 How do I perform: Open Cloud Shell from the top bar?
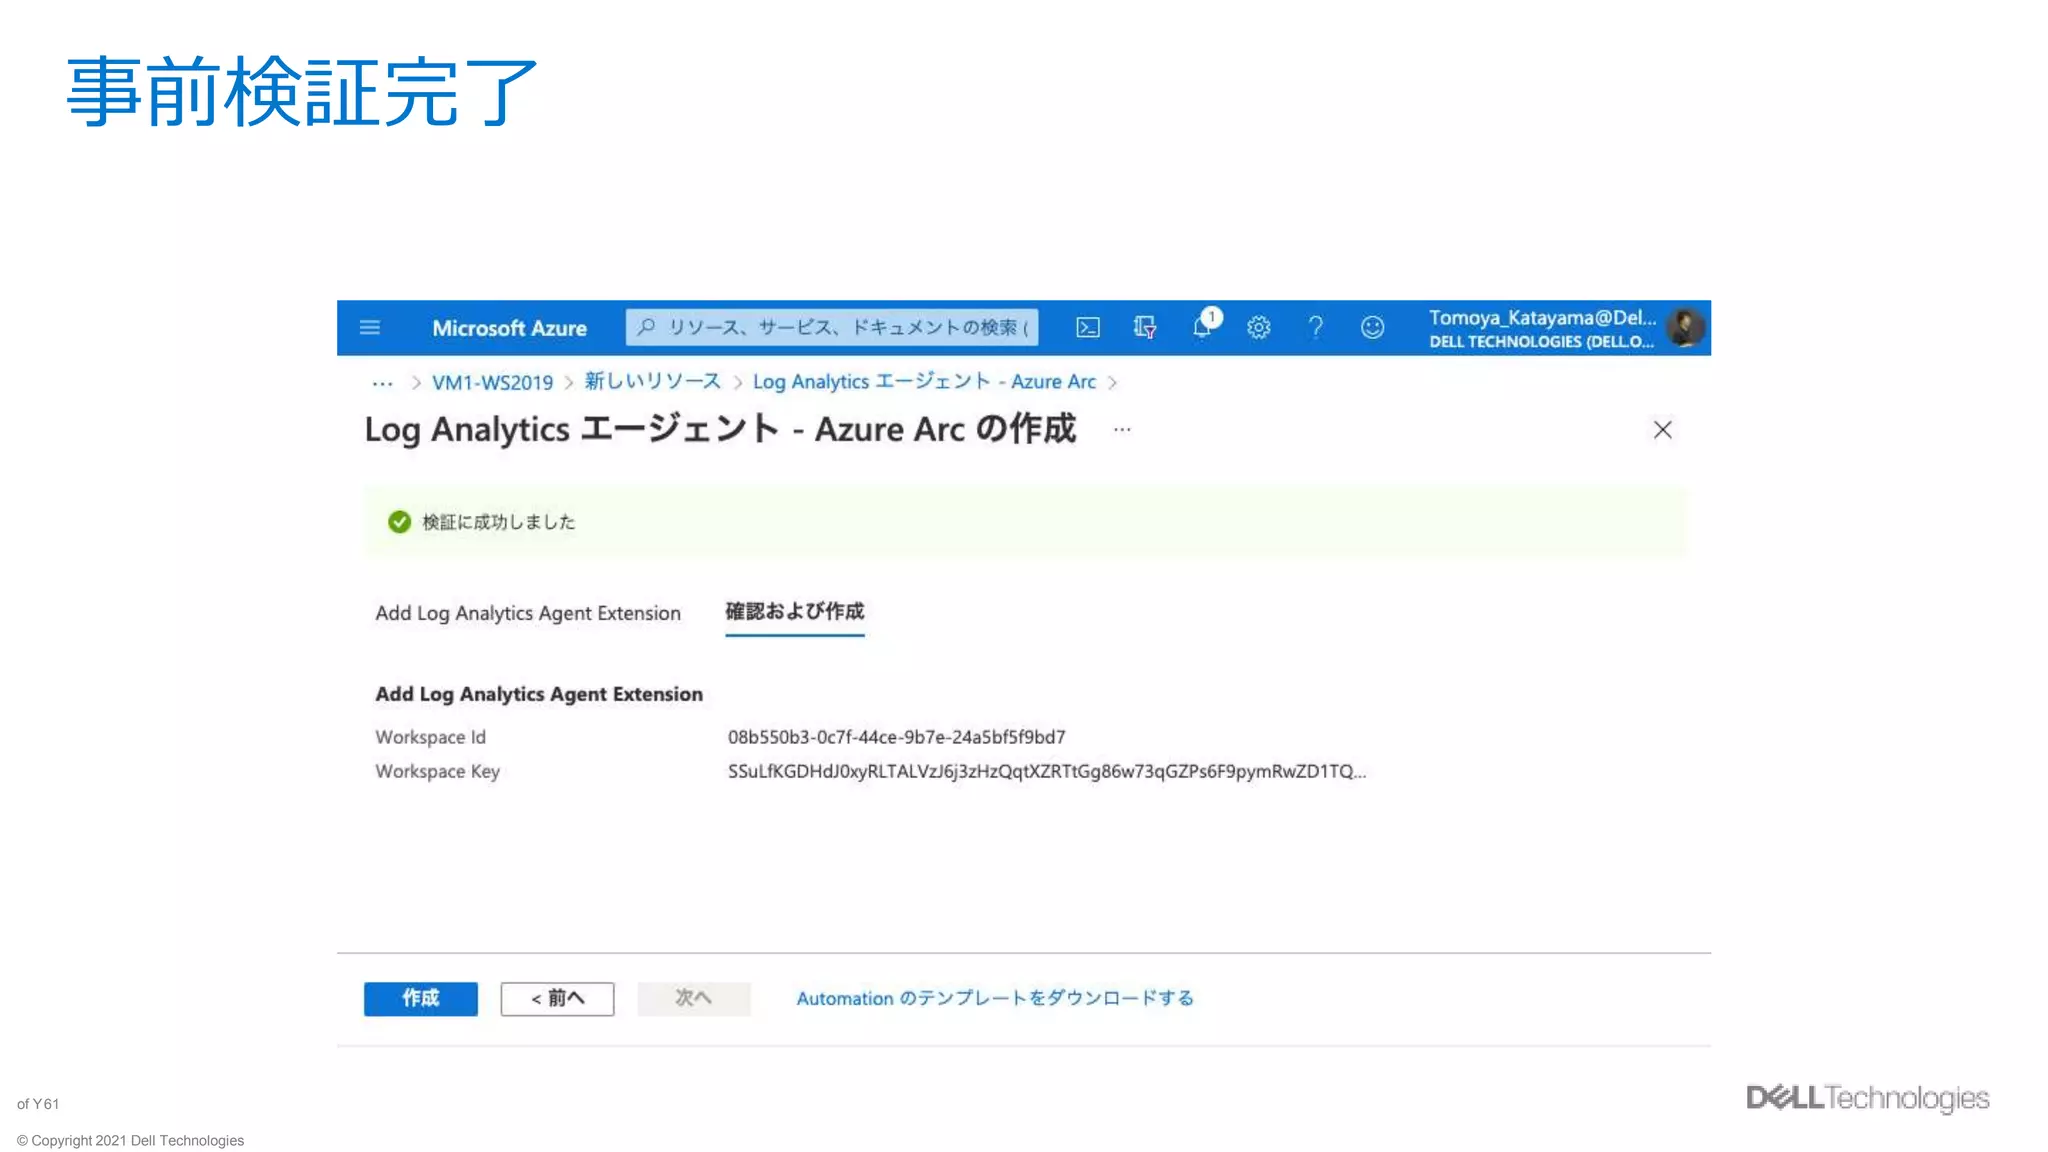click(1087, 328)
